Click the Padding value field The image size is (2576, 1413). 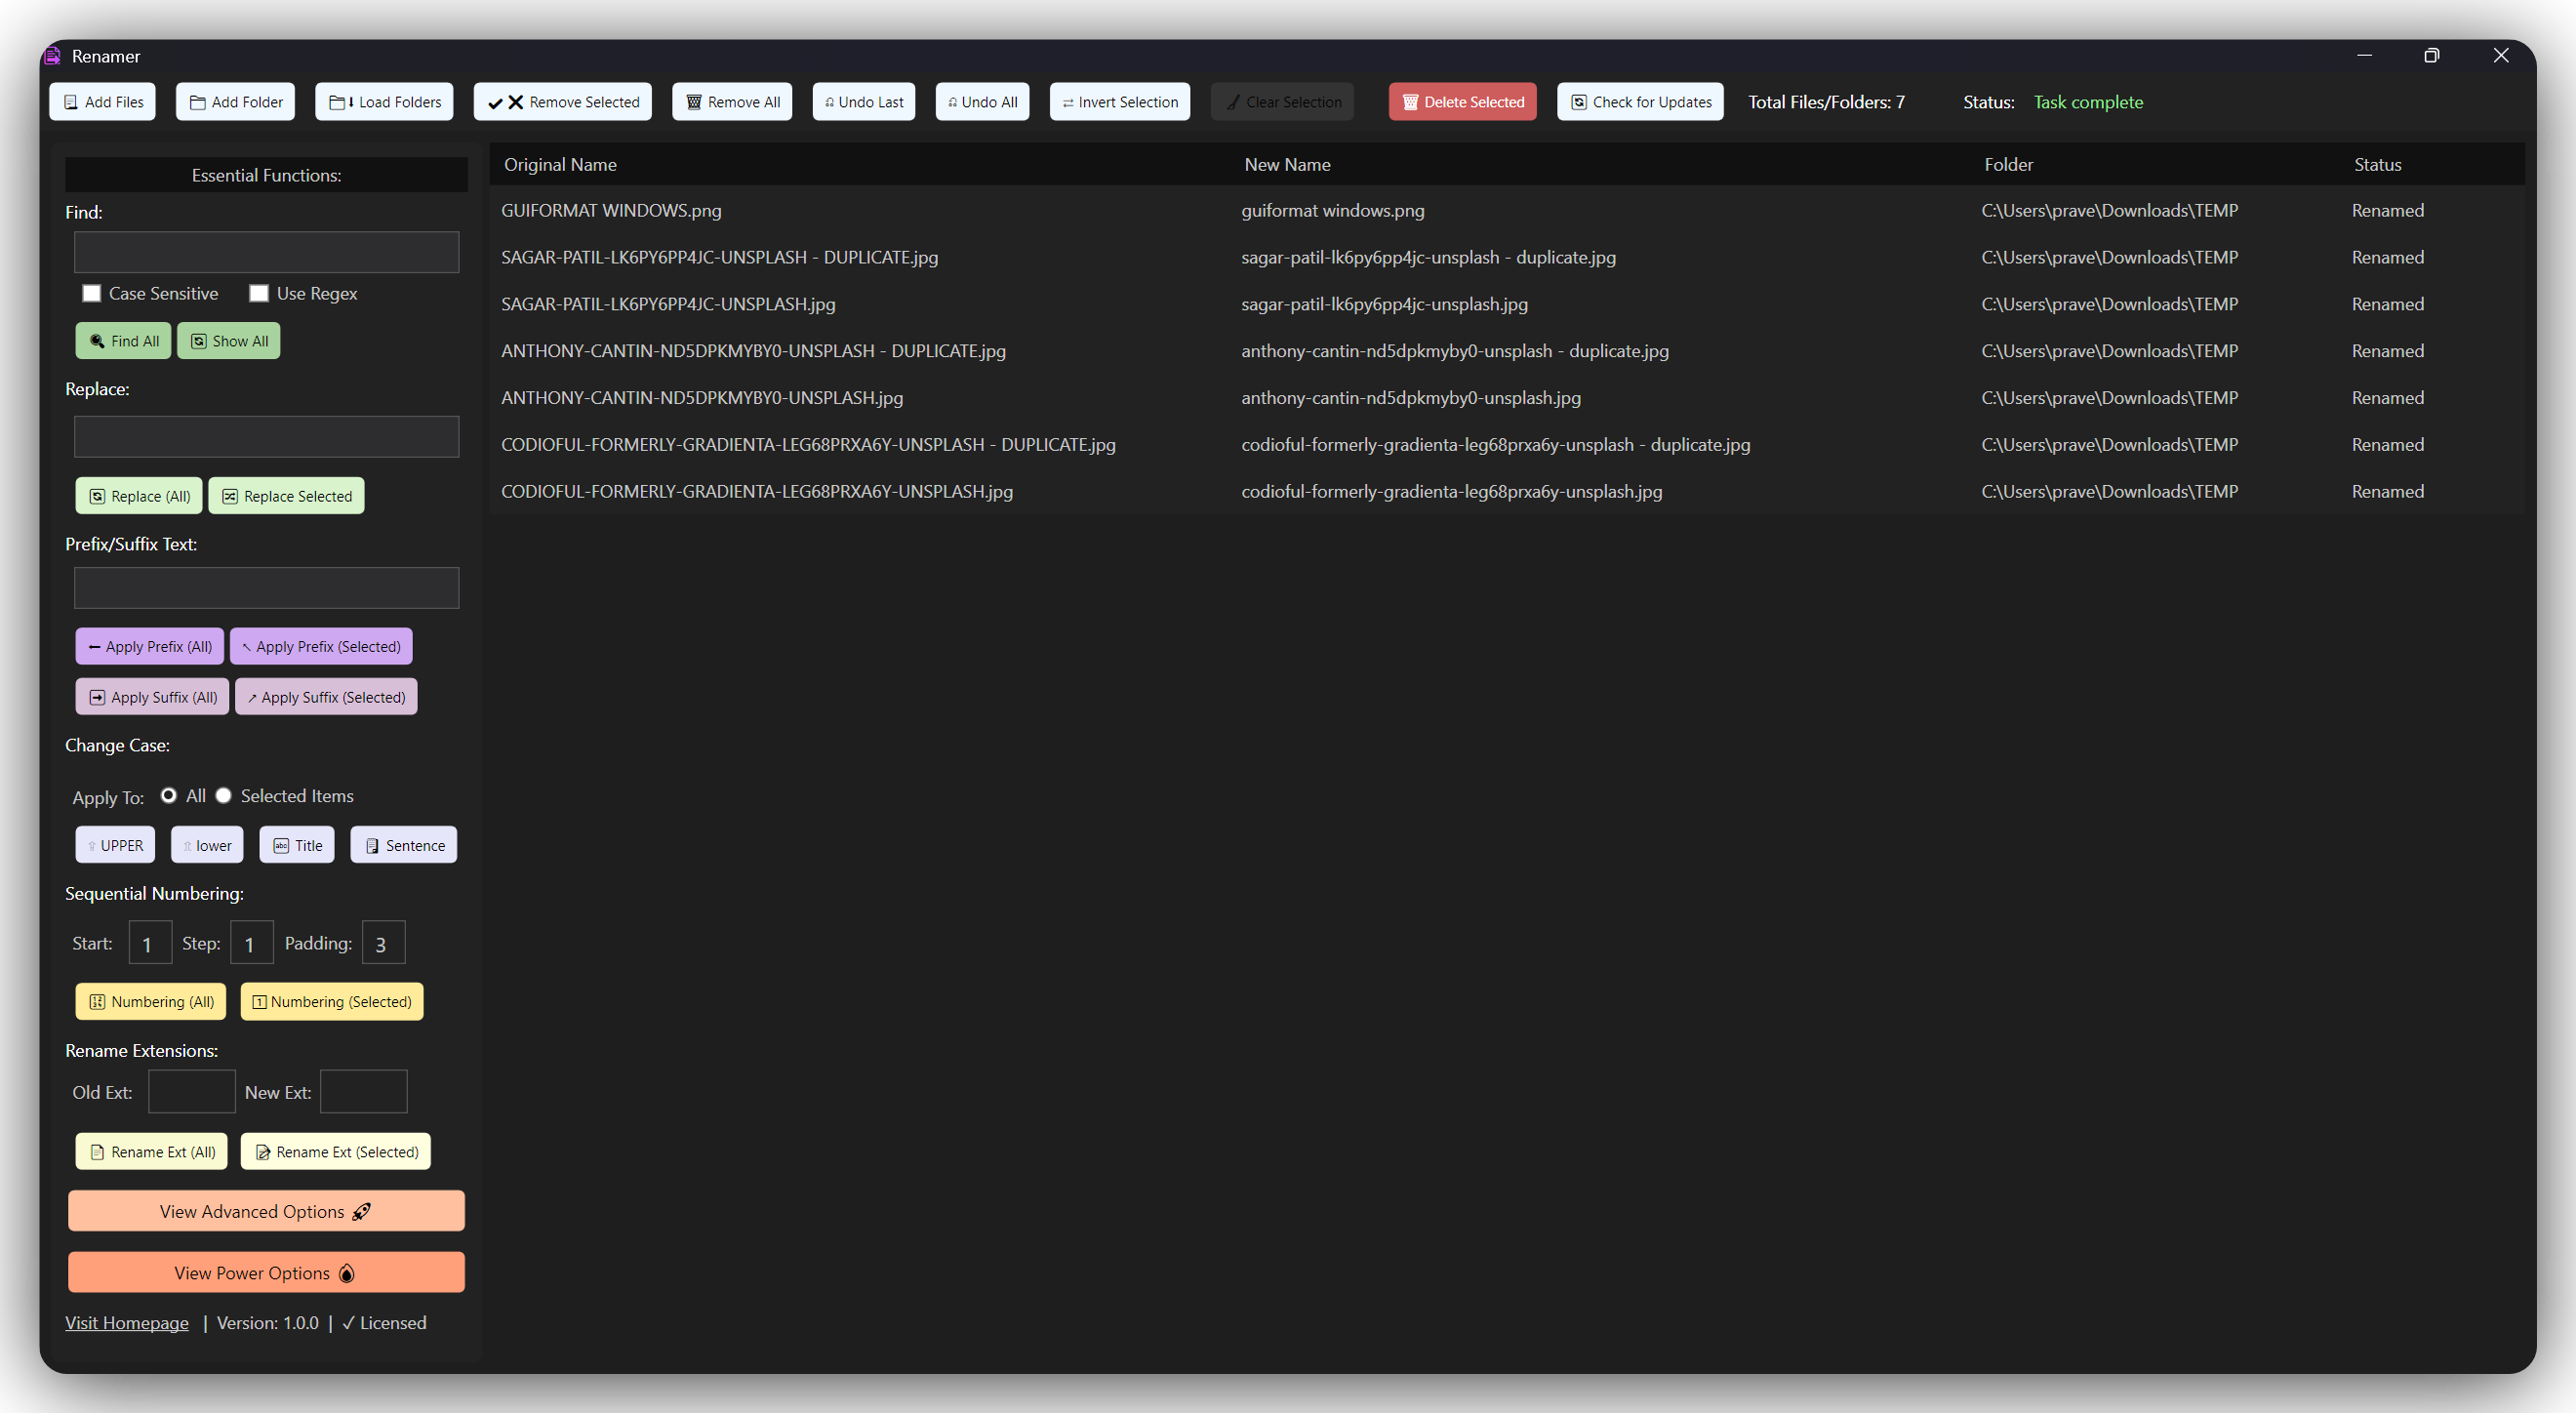(x=383, y=942)
